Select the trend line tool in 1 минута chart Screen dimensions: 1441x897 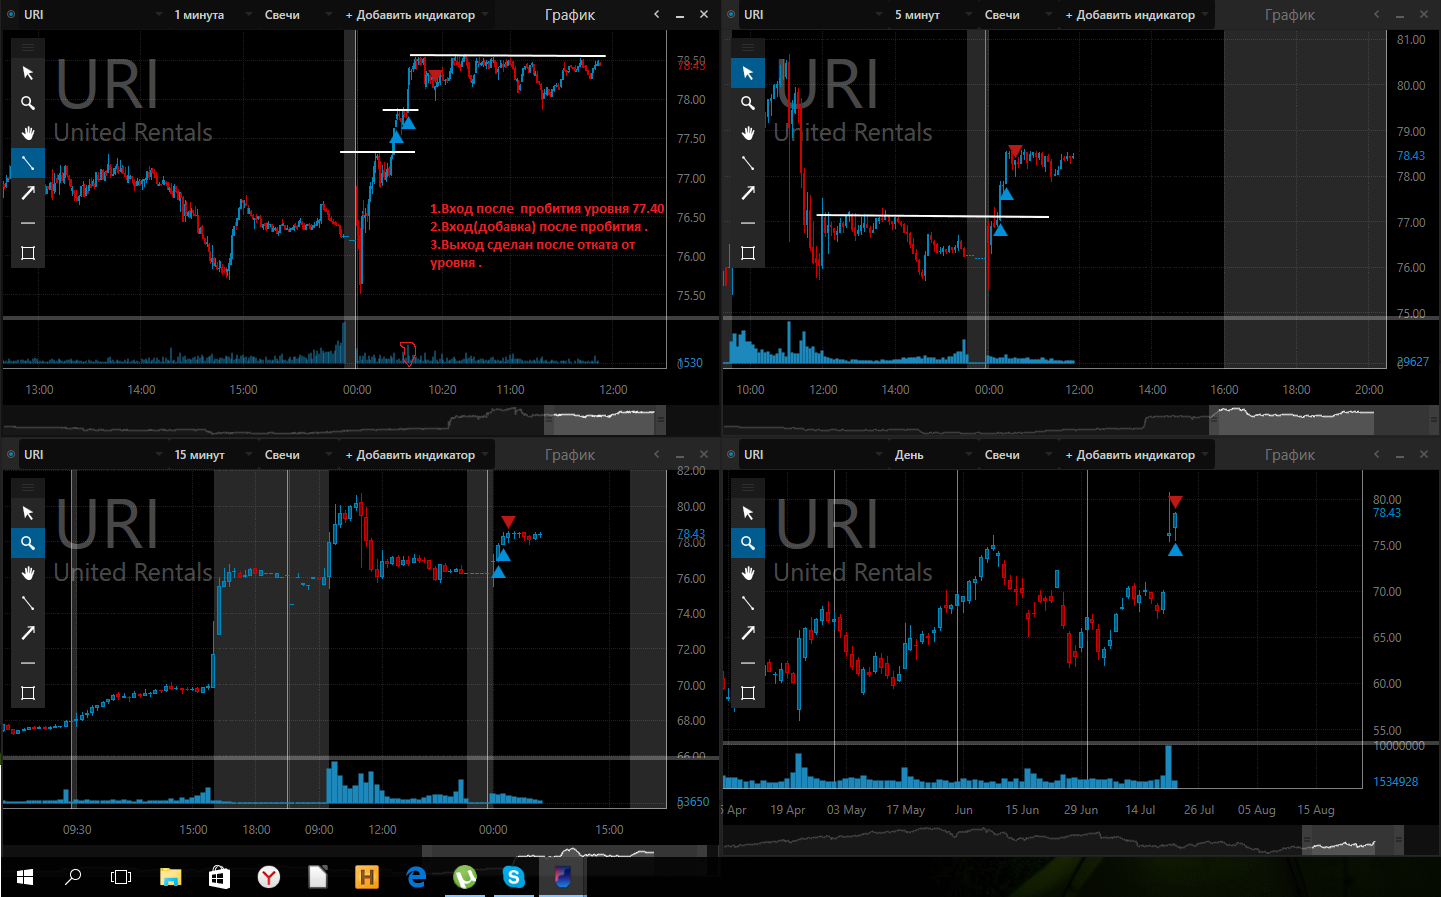pyautogui.click(x=28, y=163)
